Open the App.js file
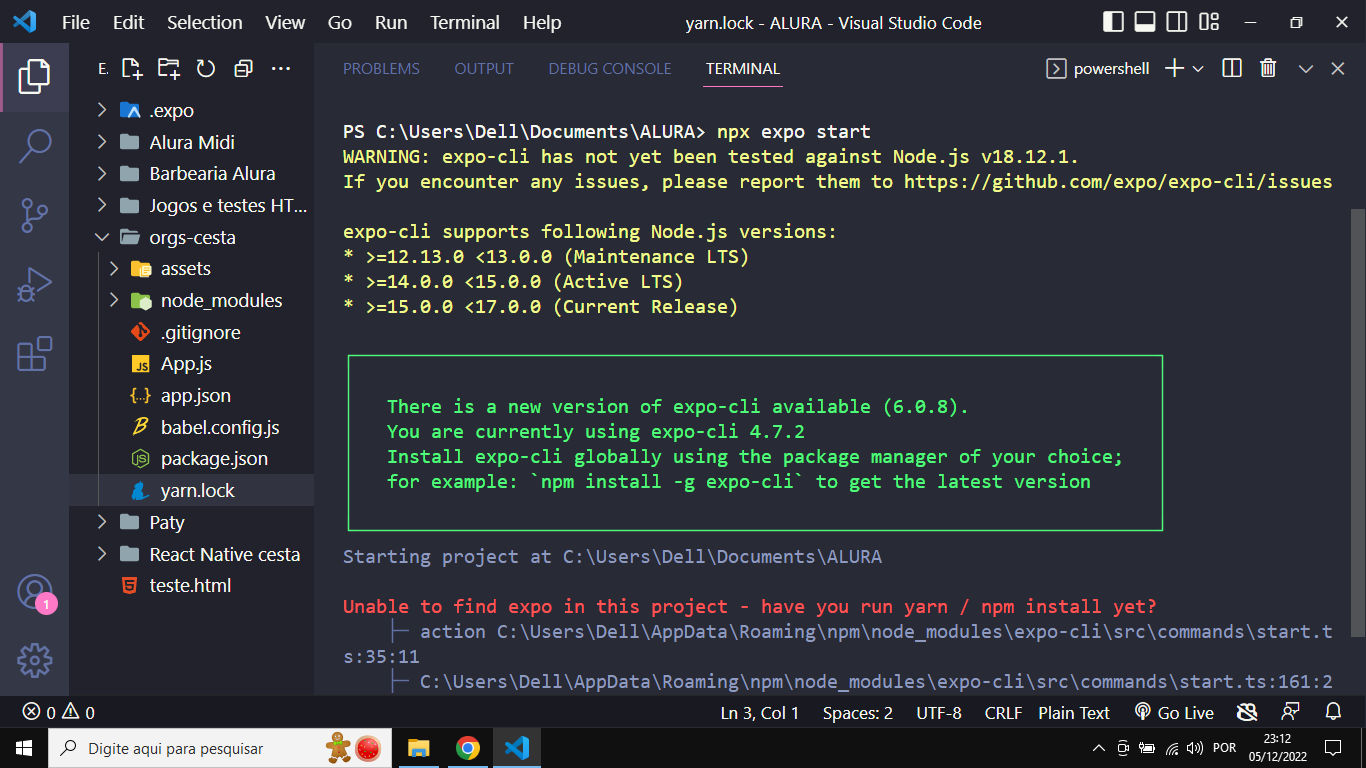The height and width of the screenshot is (768, 1366). click(x=191, y=364)
